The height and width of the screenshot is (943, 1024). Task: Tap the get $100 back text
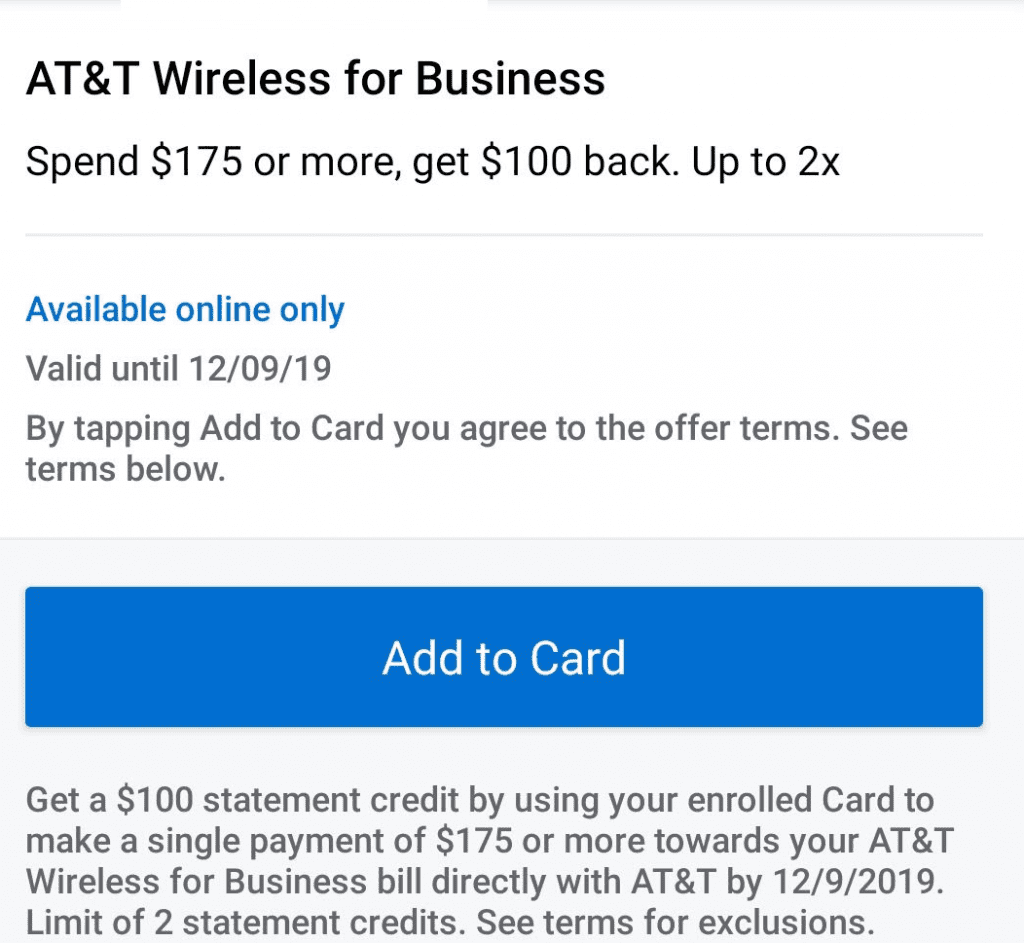pyautogui.click(x=546, y=162)
